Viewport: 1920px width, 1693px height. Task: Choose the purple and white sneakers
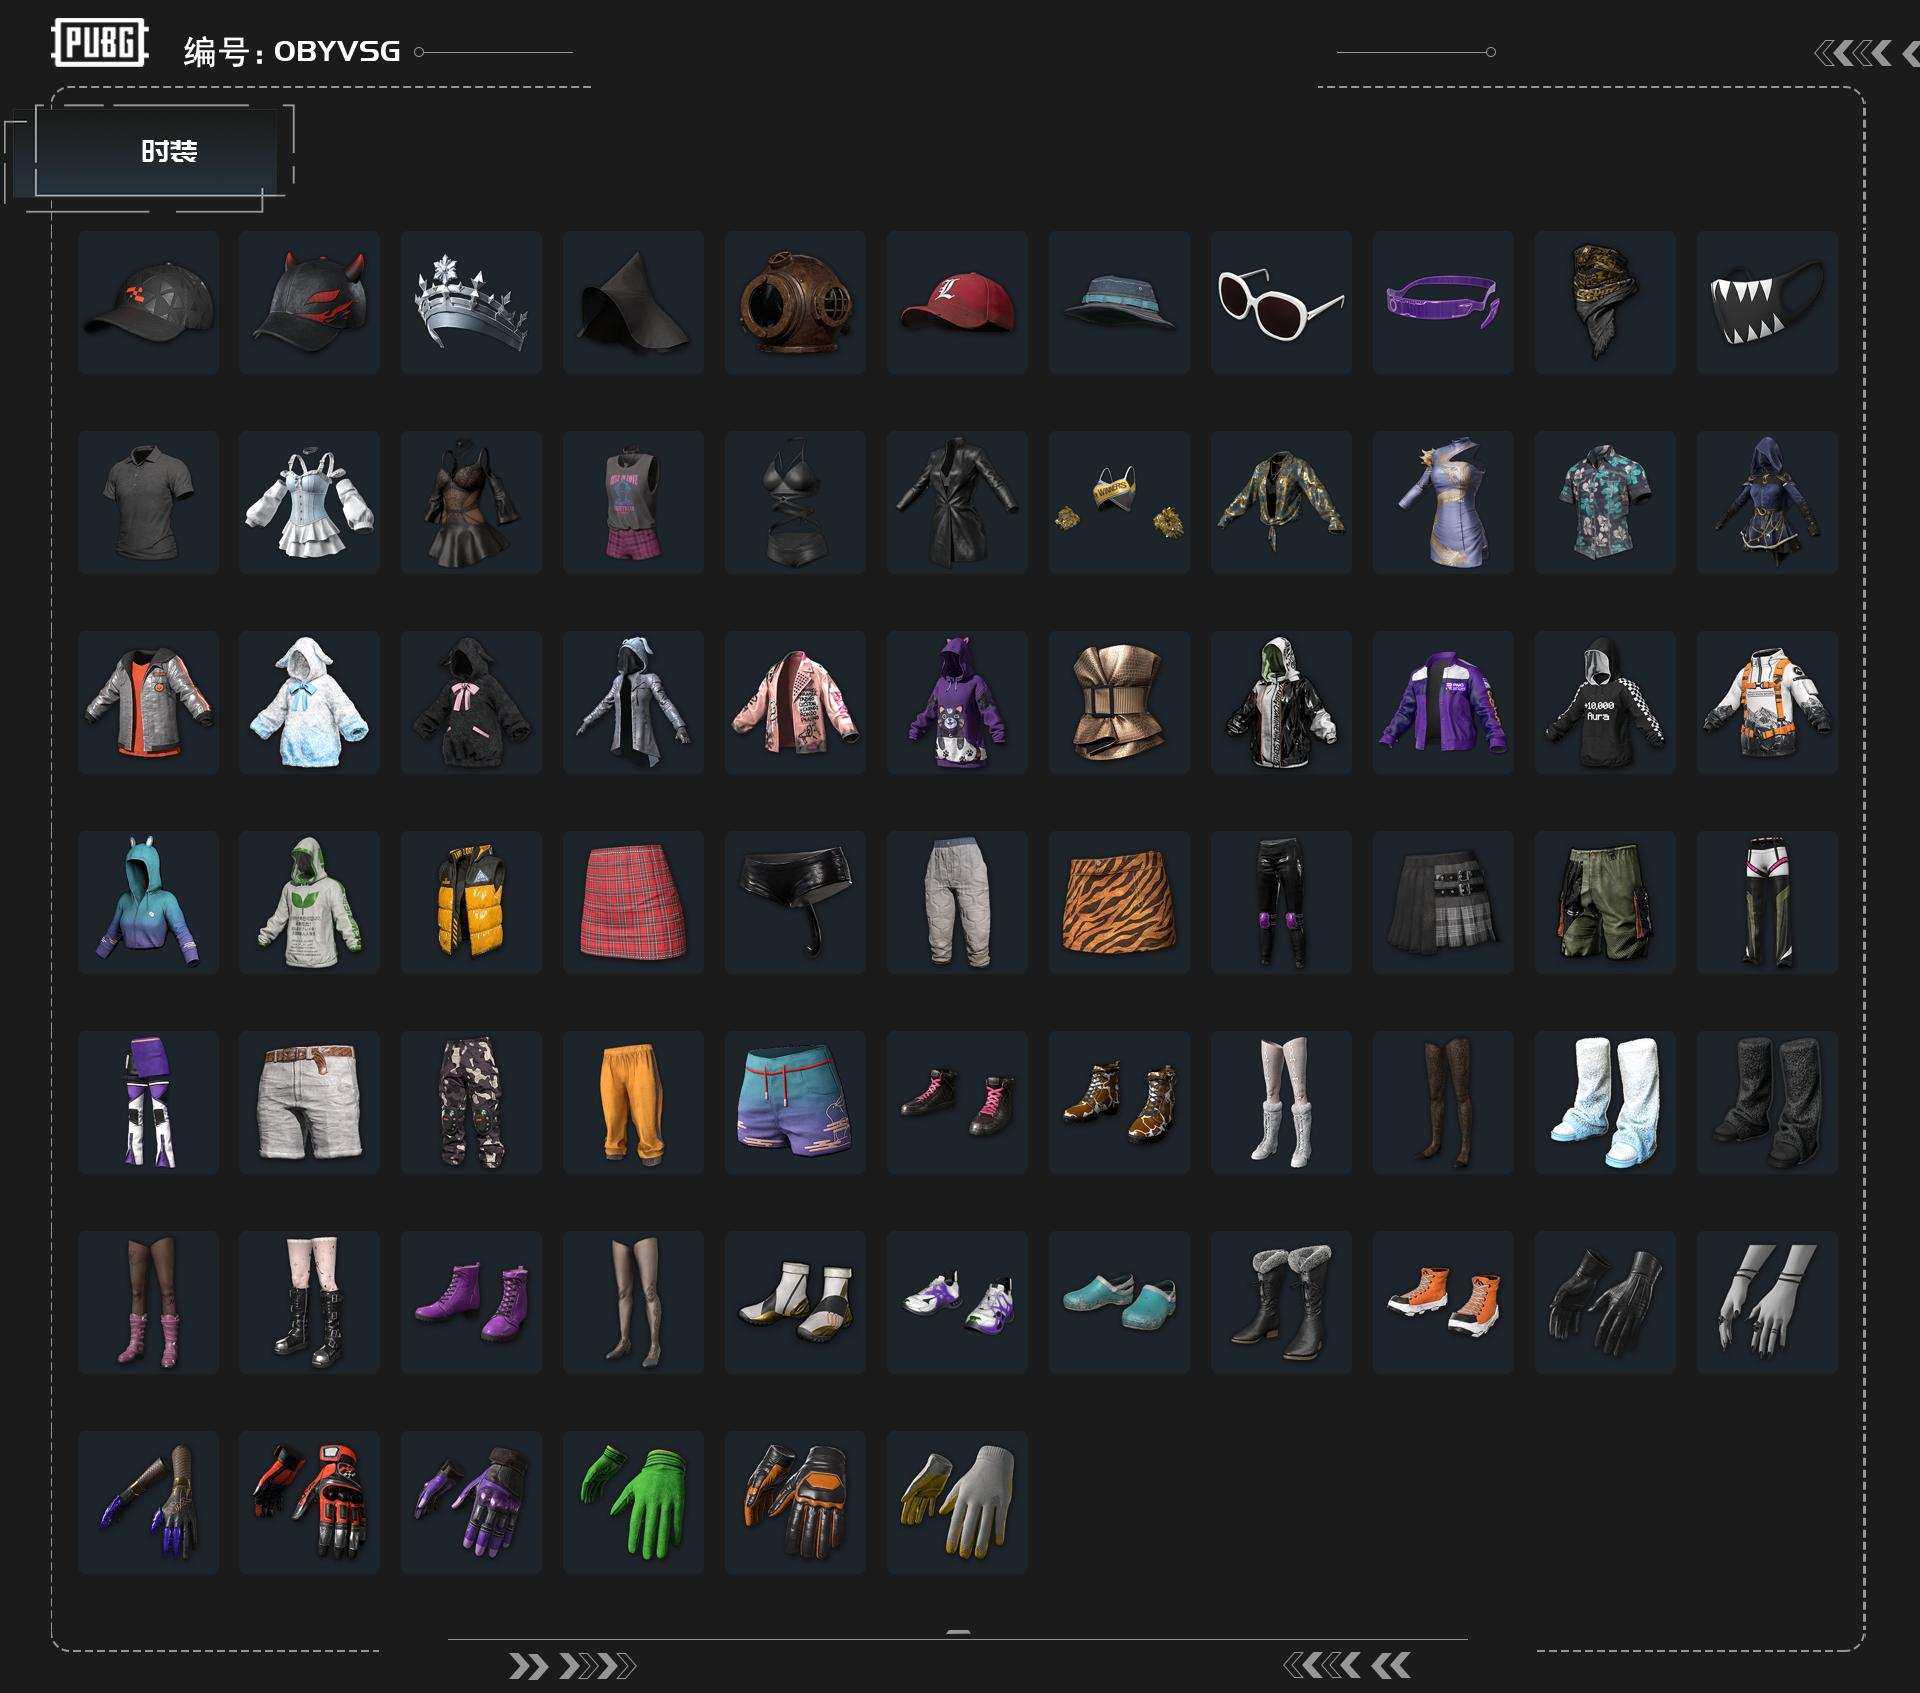[957, 1302]
